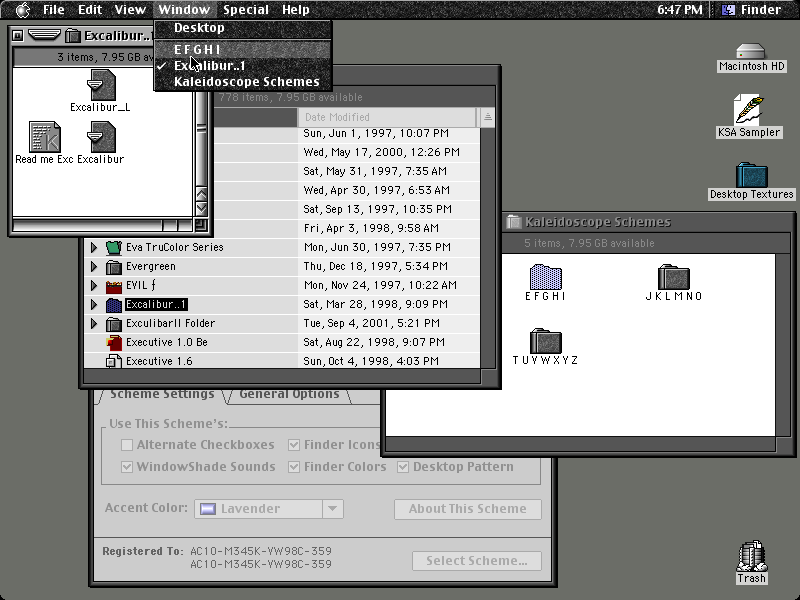The image size is (800, 600).
Task: Expand the ExculibarII Folder row
Action: tap(94, 323)
